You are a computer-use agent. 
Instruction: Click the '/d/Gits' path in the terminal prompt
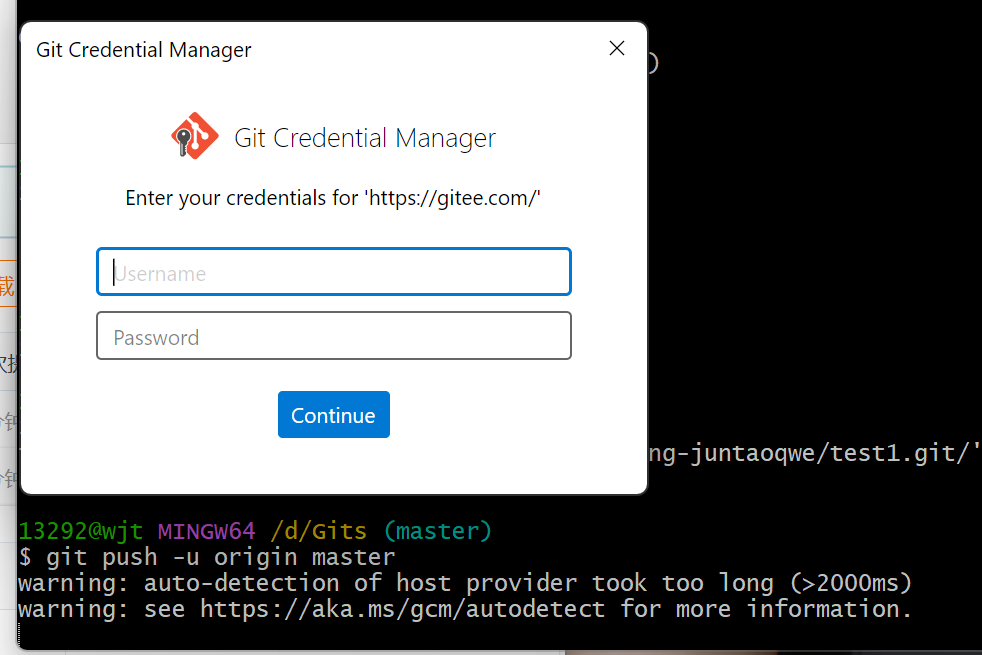click(318, 531)
